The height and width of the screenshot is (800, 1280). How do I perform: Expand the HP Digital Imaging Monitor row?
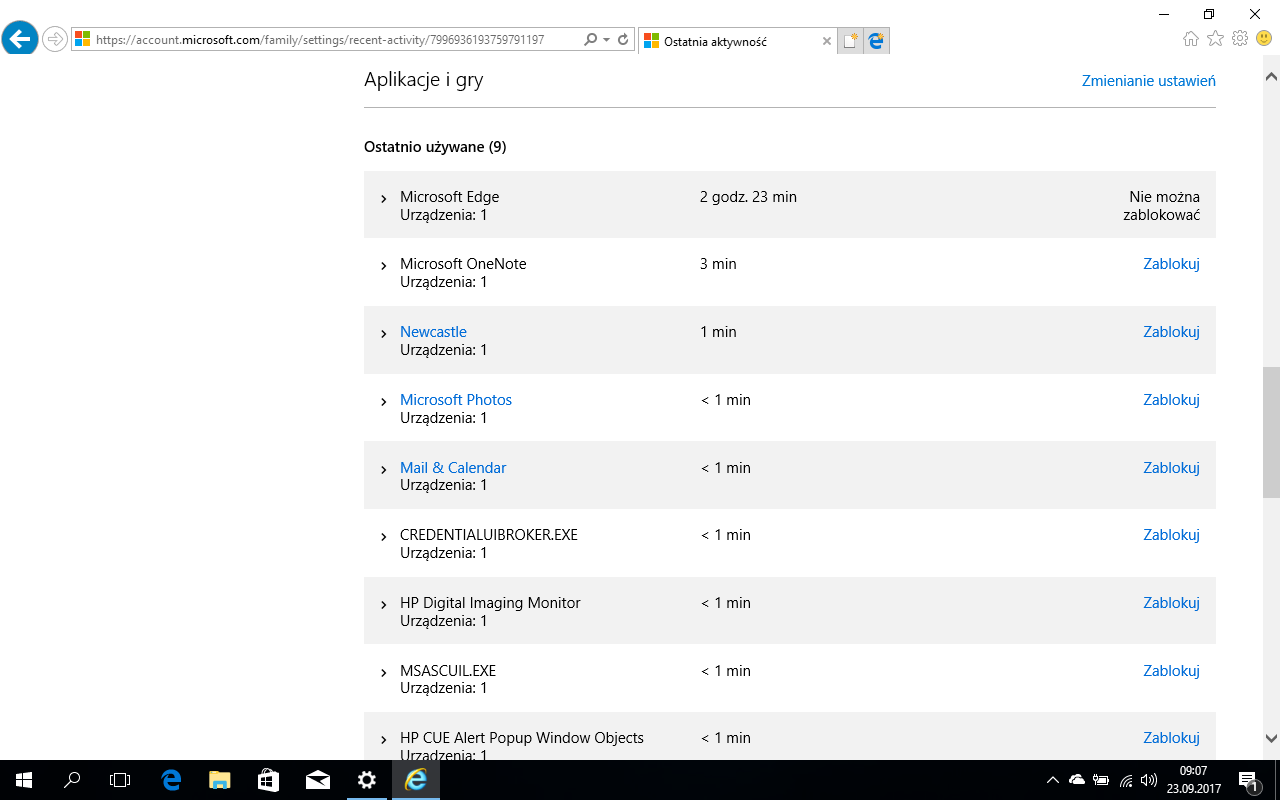click(x=384, y=605)
